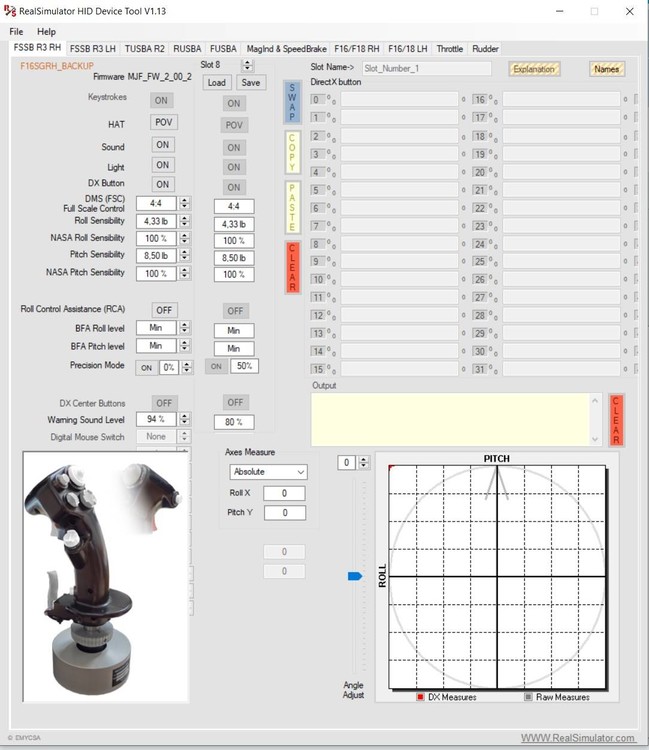Open the Rudder tab
The image size is (649, 750).
tap(485, 49)
